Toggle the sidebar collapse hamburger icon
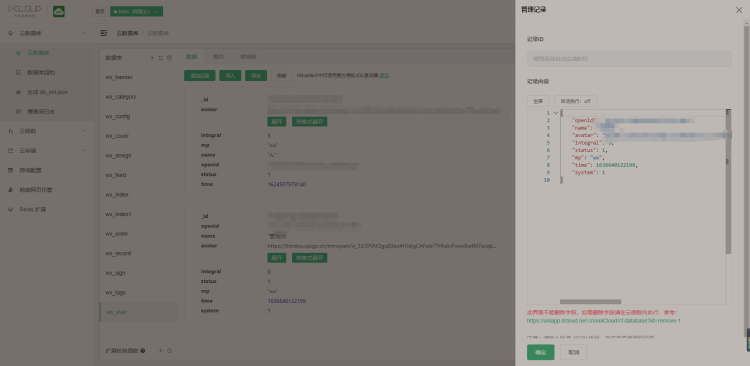 (103, 33)
